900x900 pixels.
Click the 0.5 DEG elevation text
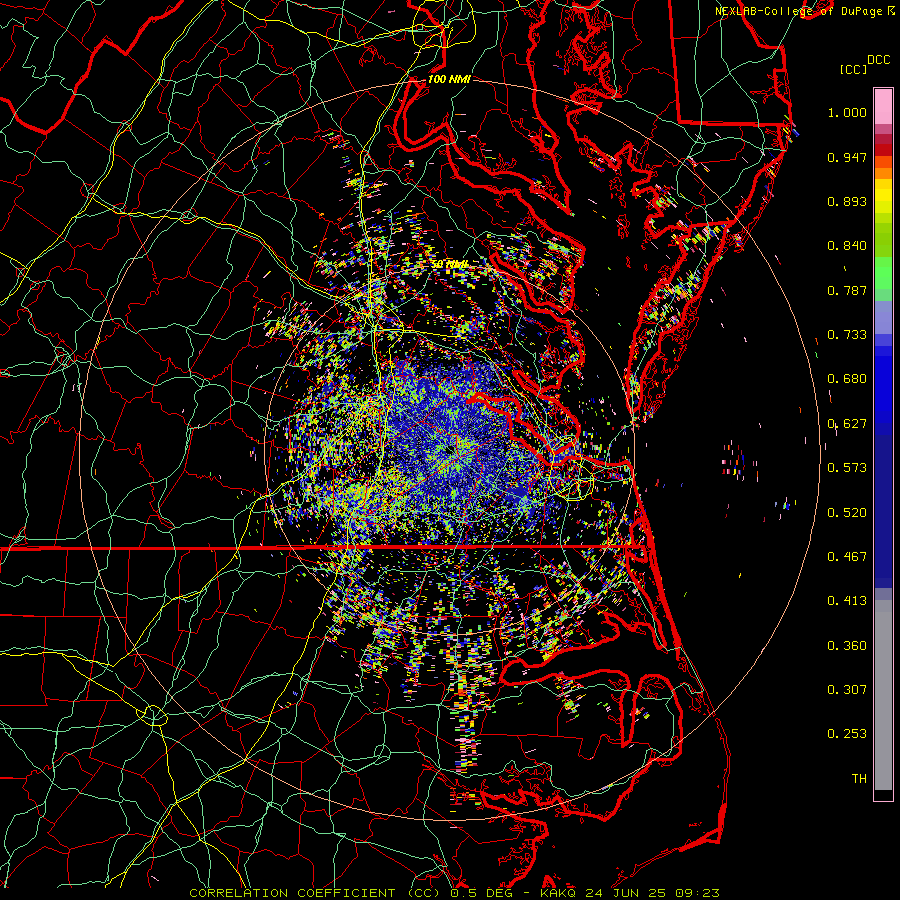[x=481, y=893]
